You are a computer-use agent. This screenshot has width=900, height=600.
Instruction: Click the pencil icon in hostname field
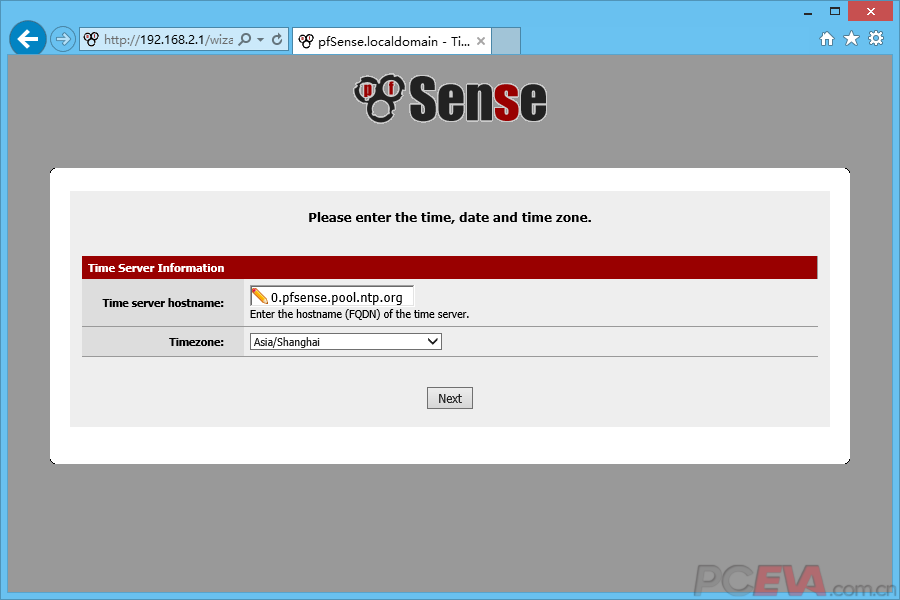260,296
